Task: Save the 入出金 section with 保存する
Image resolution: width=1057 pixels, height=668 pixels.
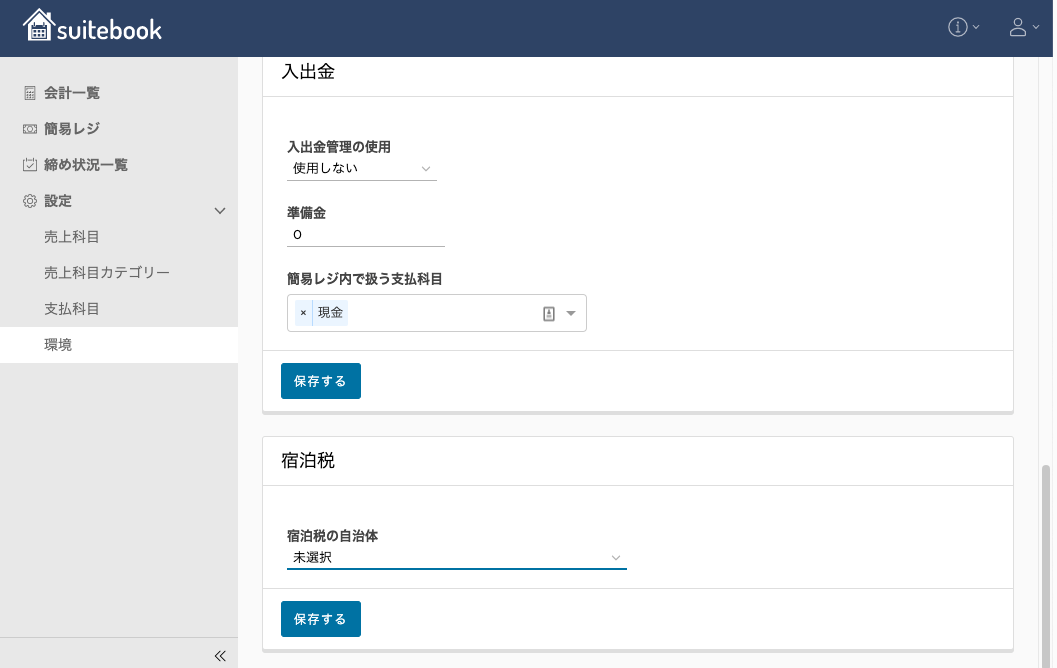Action: pos(321,381)
